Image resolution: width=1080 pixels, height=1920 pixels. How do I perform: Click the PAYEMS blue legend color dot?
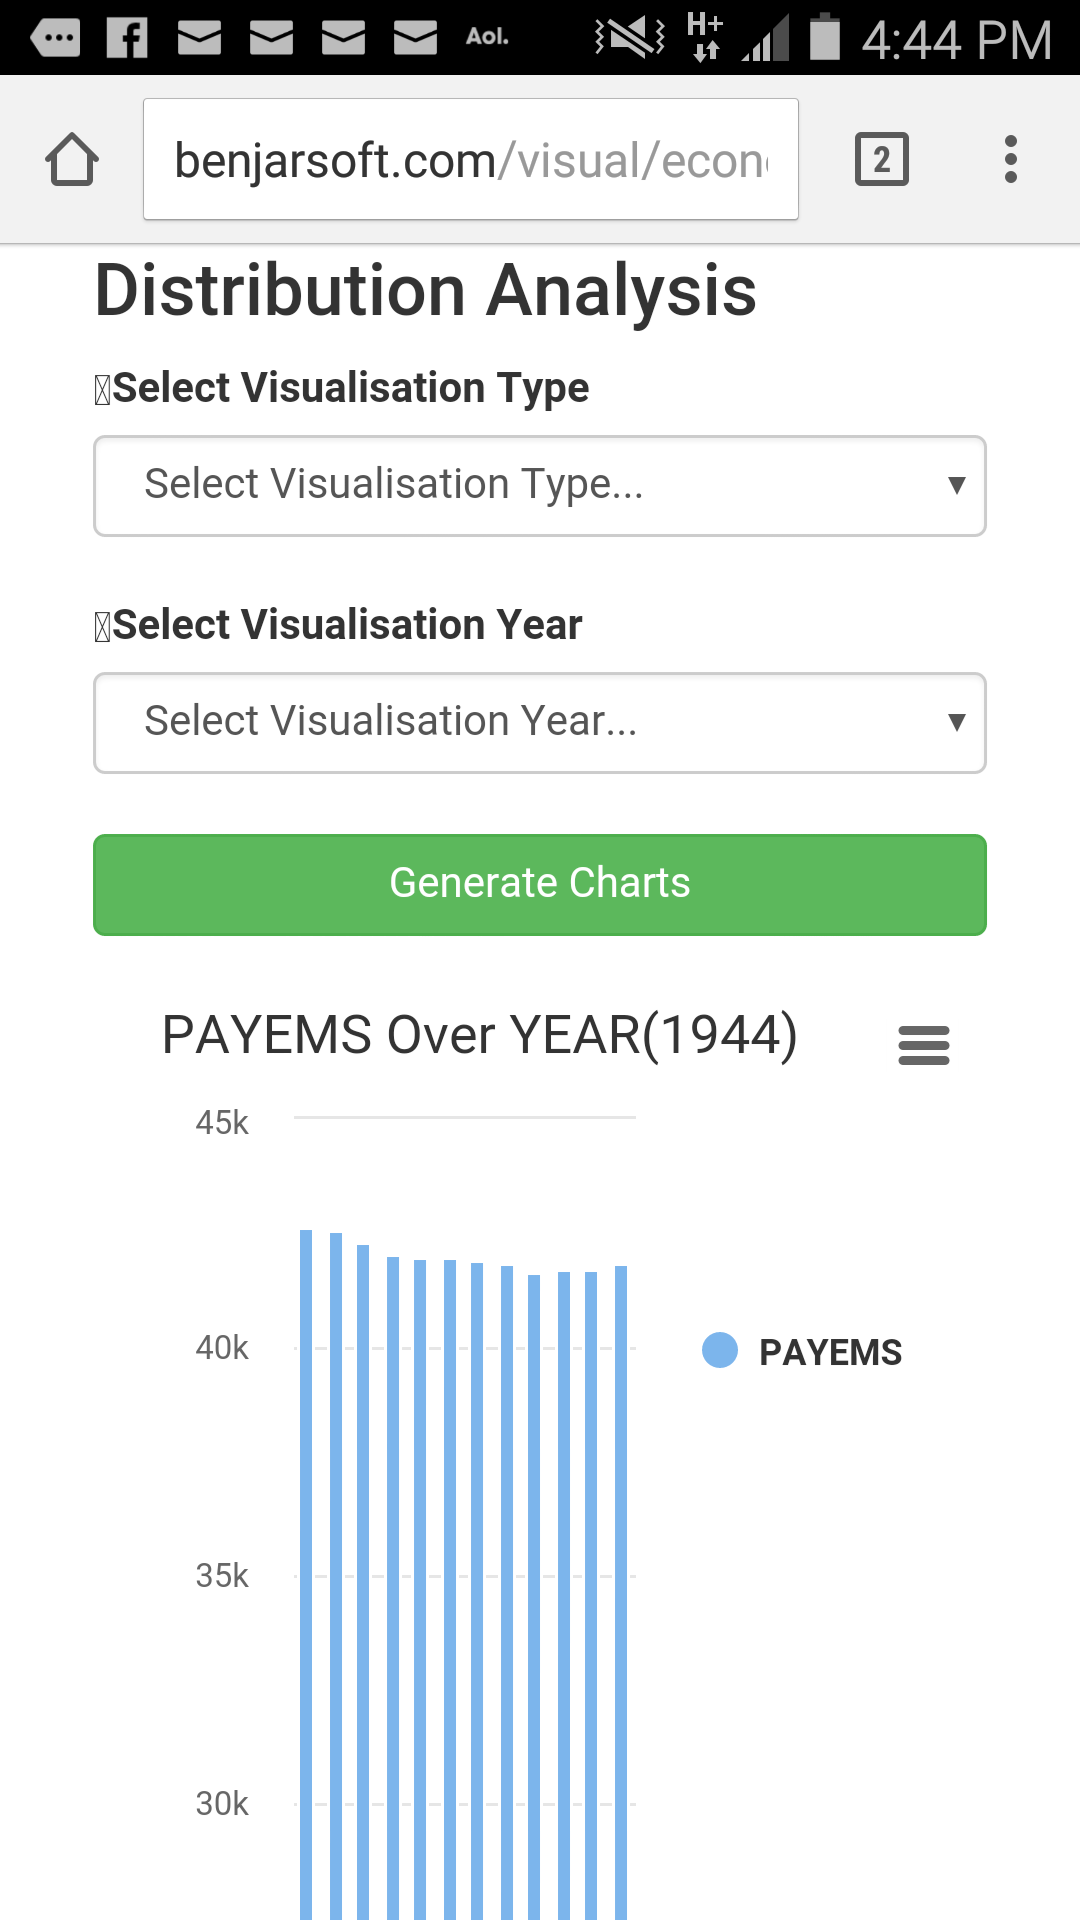pyautogui.click(x=720, y=1350)
